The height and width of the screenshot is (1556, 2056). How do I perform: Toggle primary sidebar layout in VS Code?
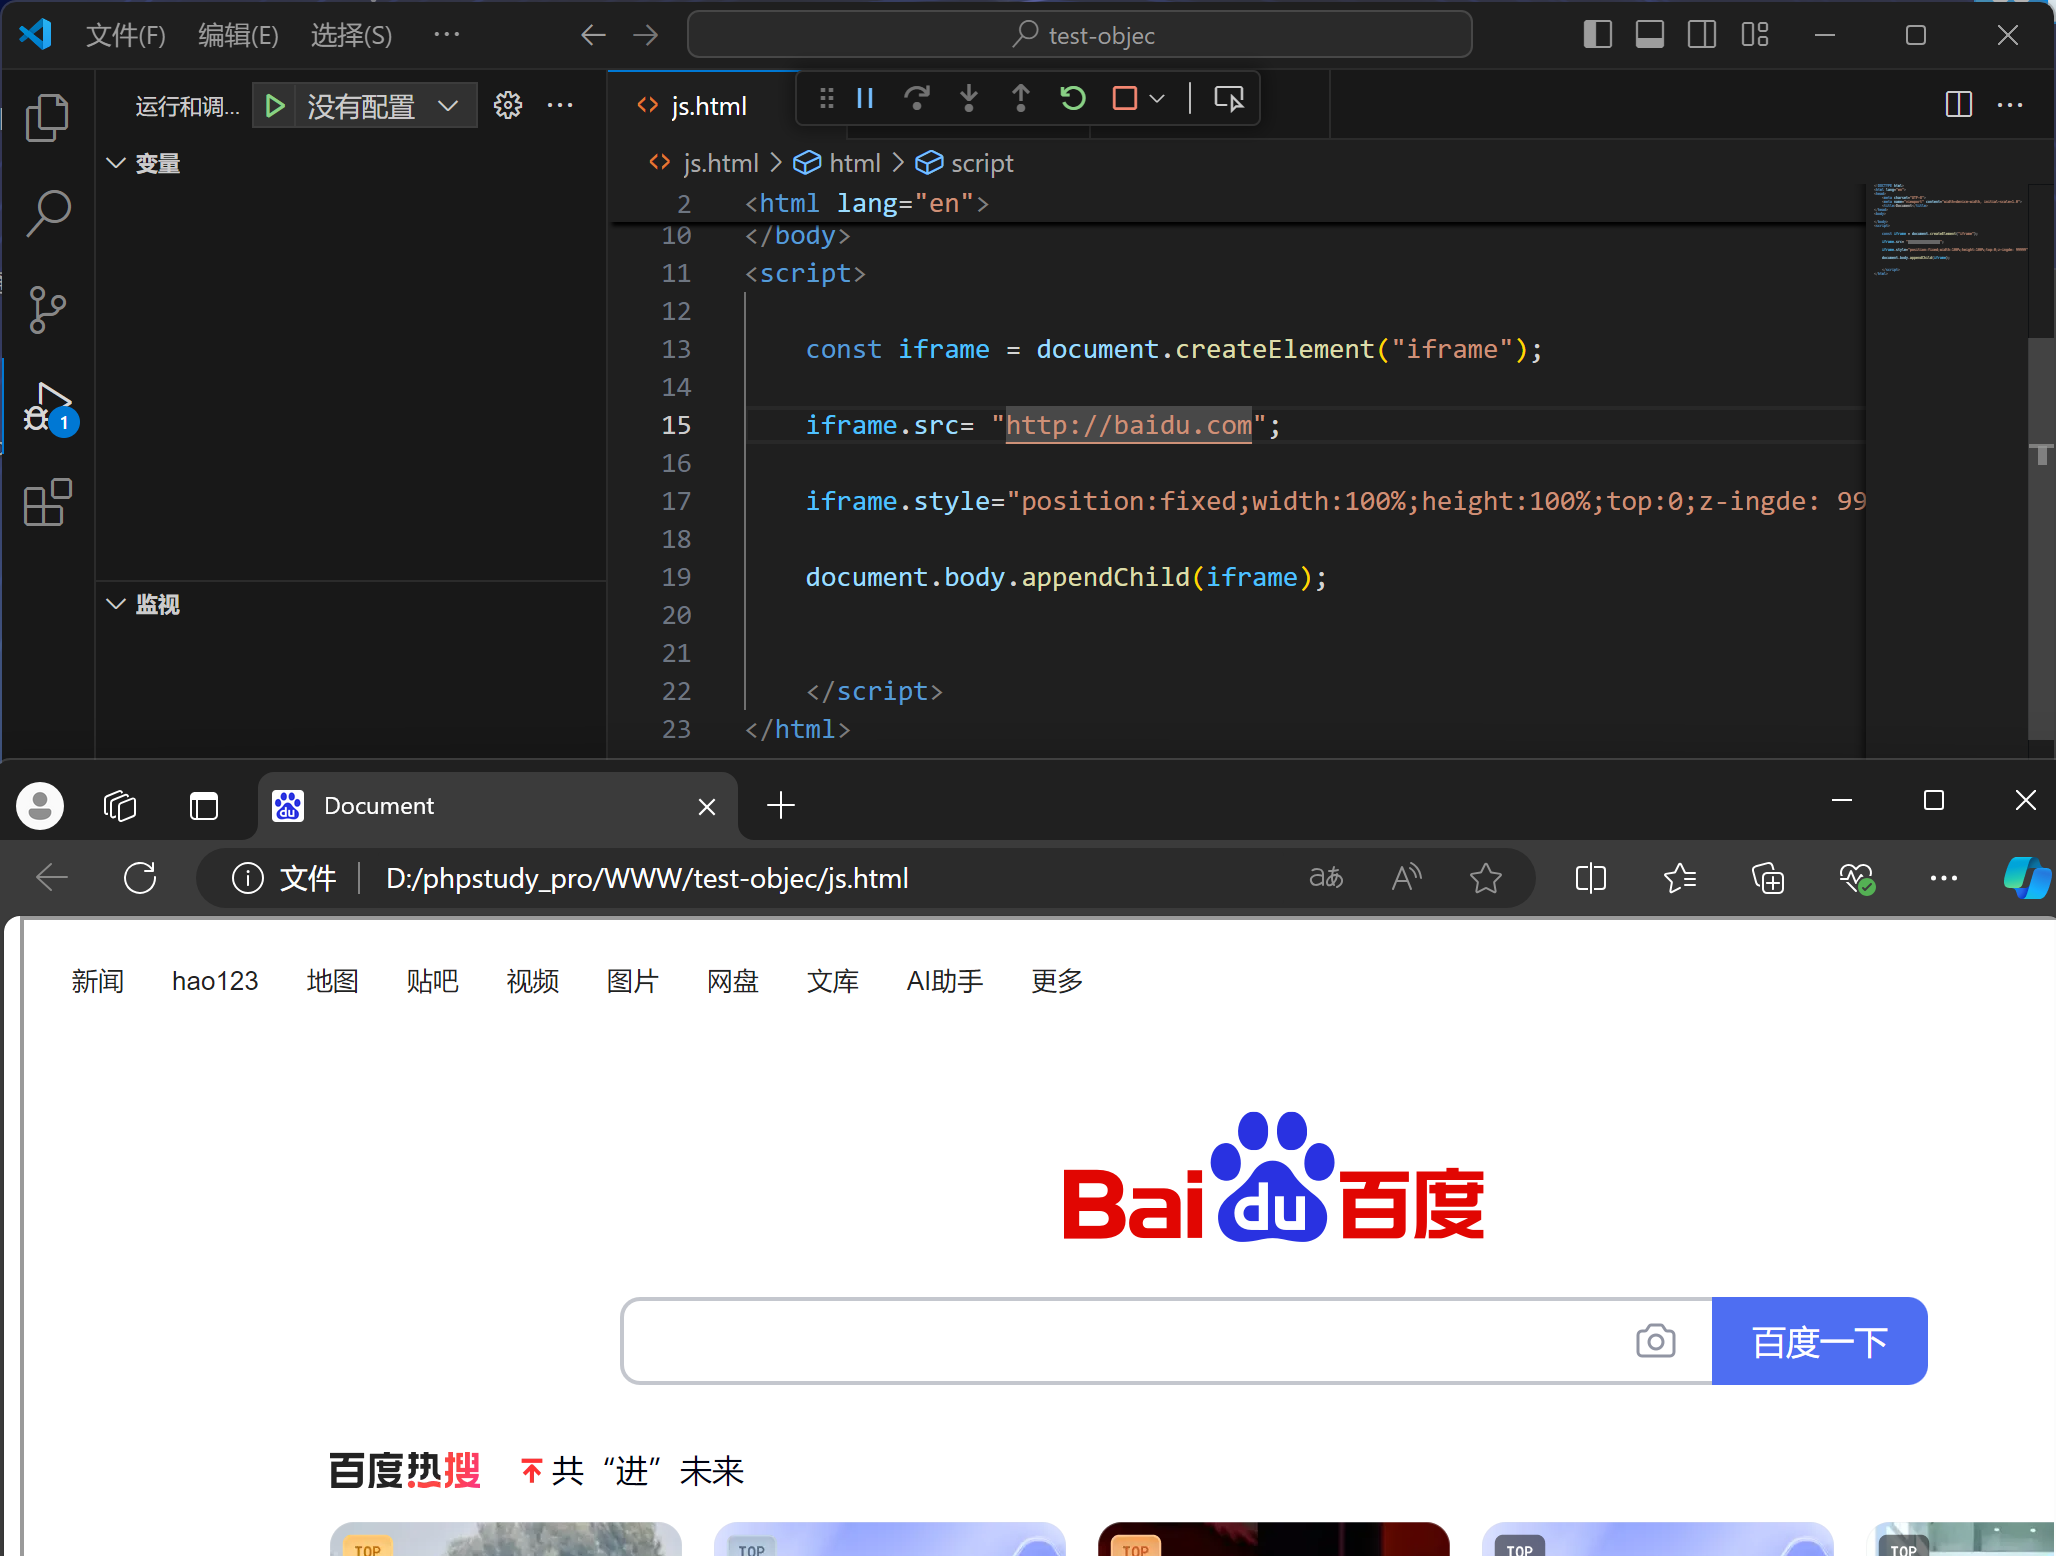1597,35
